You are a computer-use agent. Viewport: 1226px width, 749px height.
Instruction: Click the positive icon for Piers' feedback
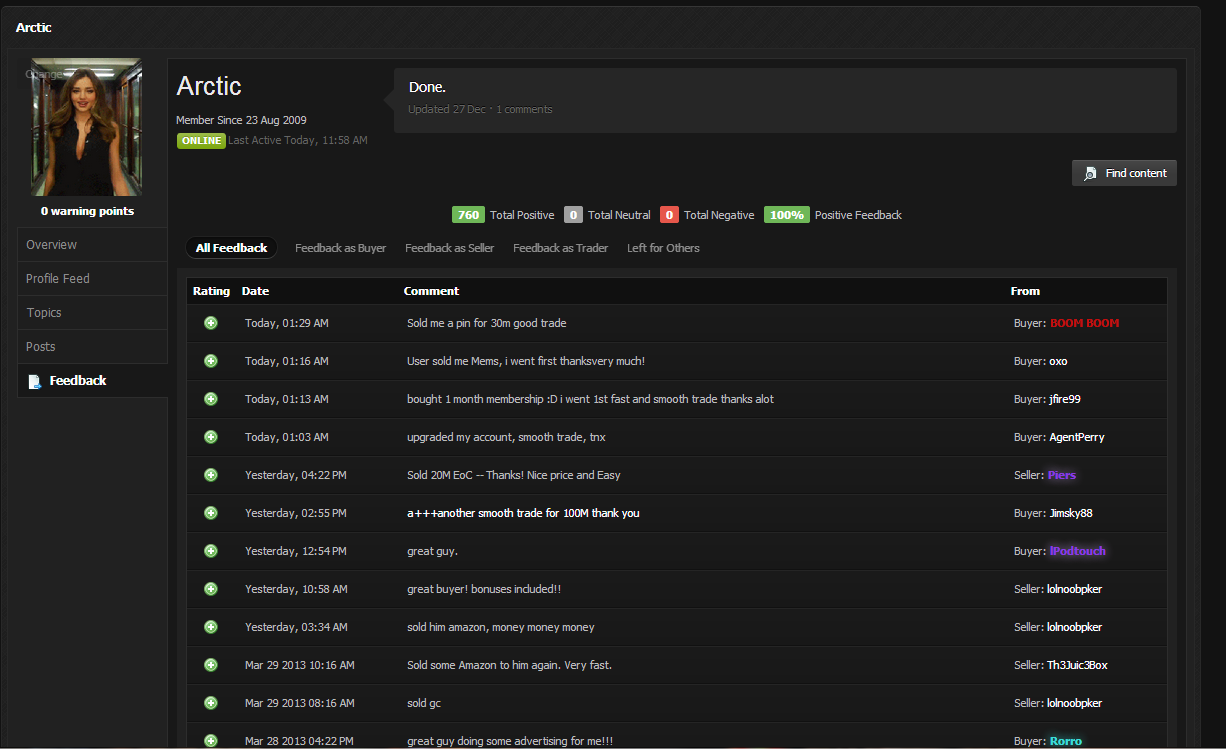pos(211,475)
